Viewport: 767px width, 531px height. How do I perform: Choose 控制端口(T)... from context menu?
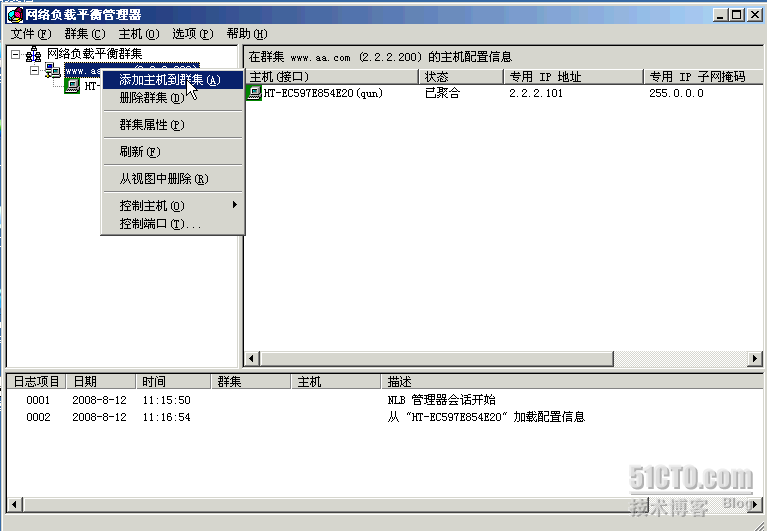(x=173, y=224)
